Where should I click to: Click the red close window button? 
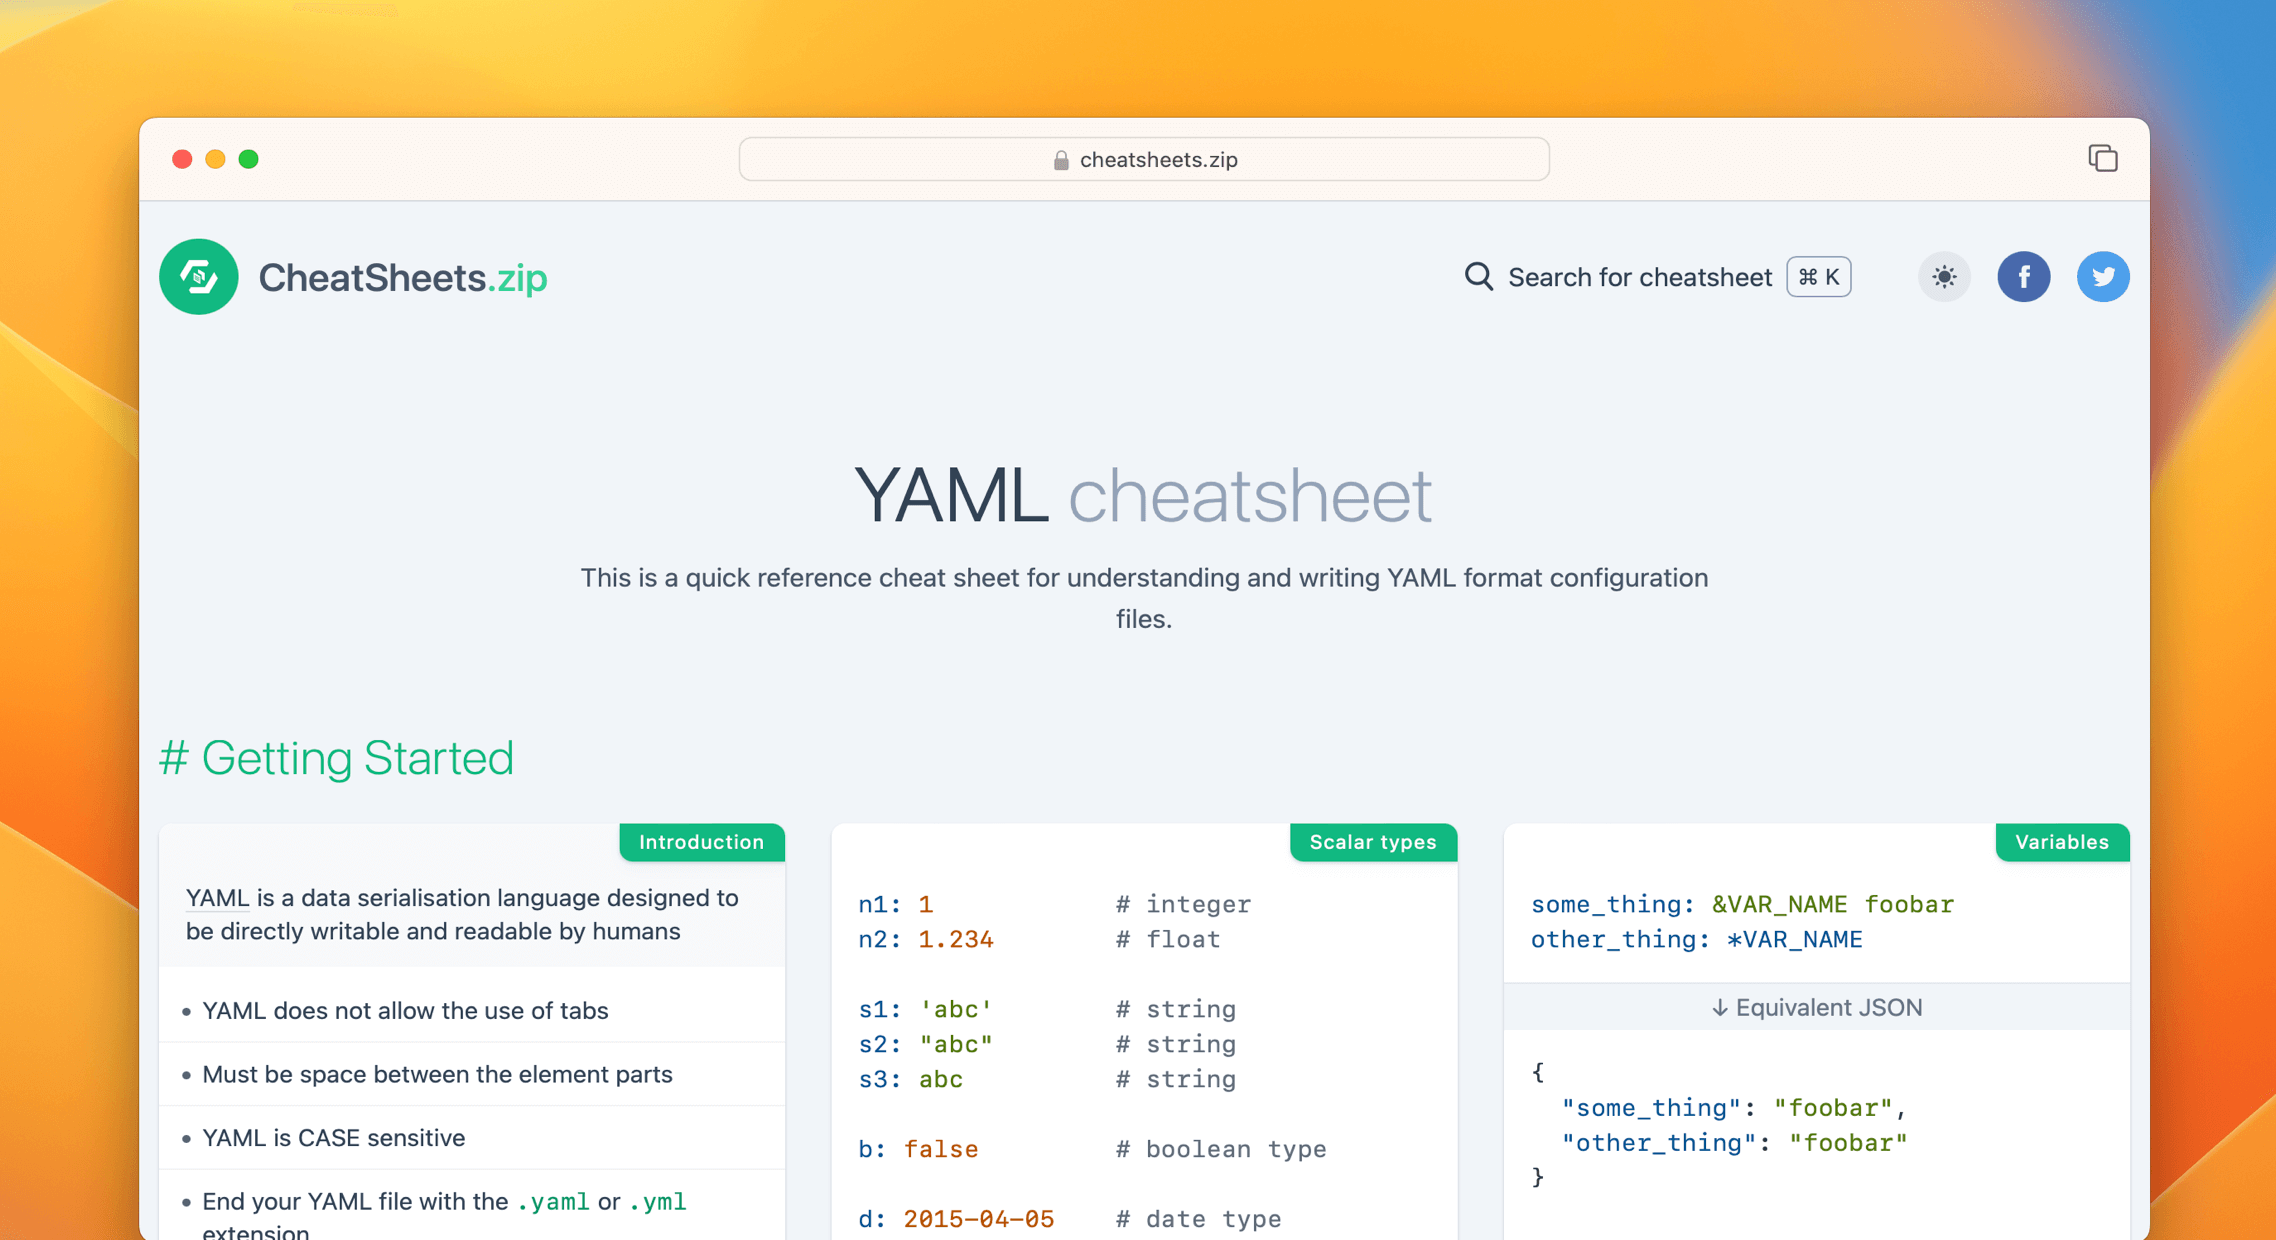pyautogui.click(x=182, y=159)
